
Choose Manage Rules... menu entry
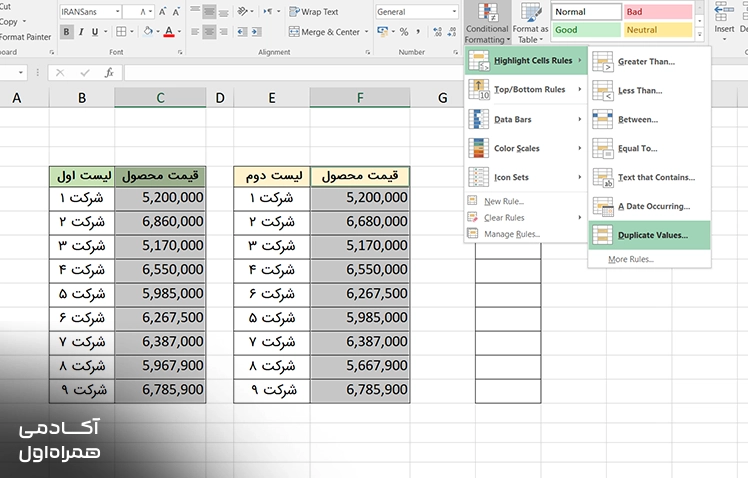(x=526, y=234)
